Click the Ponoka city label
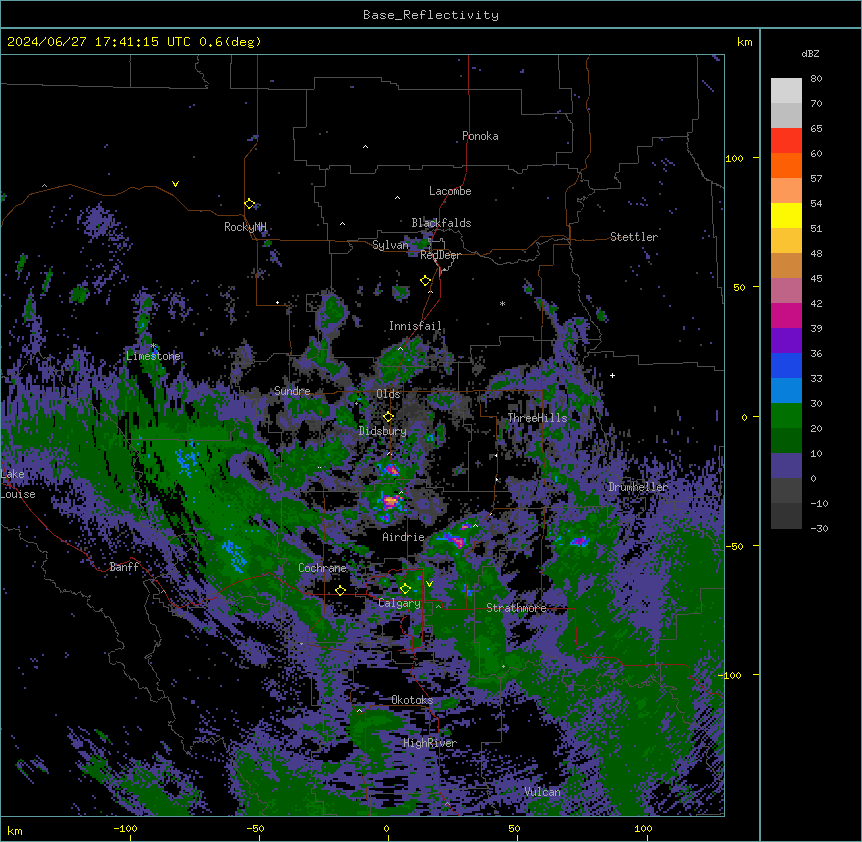 coord(480,136)
